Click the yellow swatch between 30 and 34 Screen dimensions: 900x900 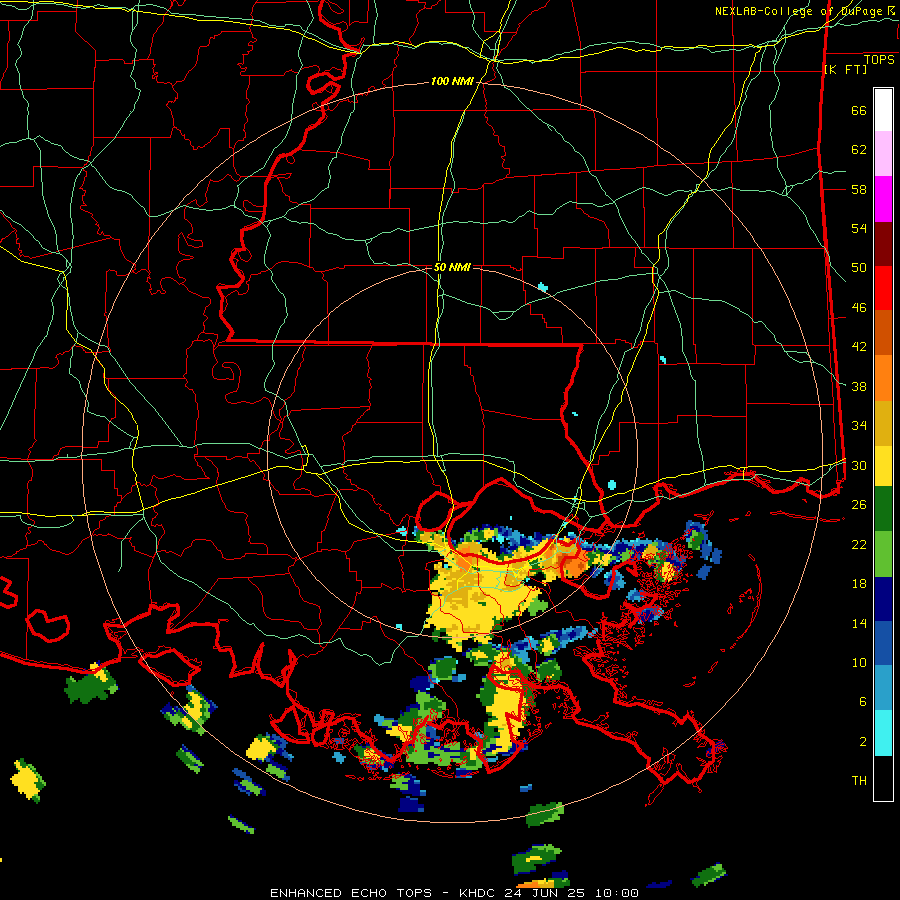point(883,466)
